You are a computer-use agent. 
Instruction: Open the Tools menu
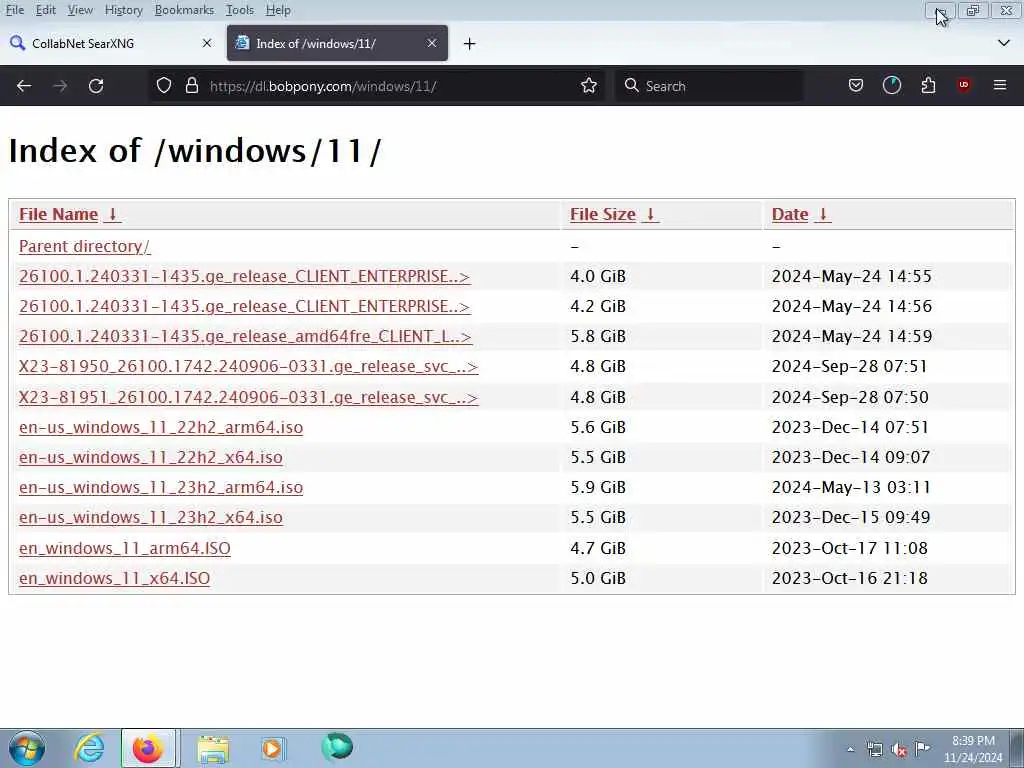[x=240, y=10]
